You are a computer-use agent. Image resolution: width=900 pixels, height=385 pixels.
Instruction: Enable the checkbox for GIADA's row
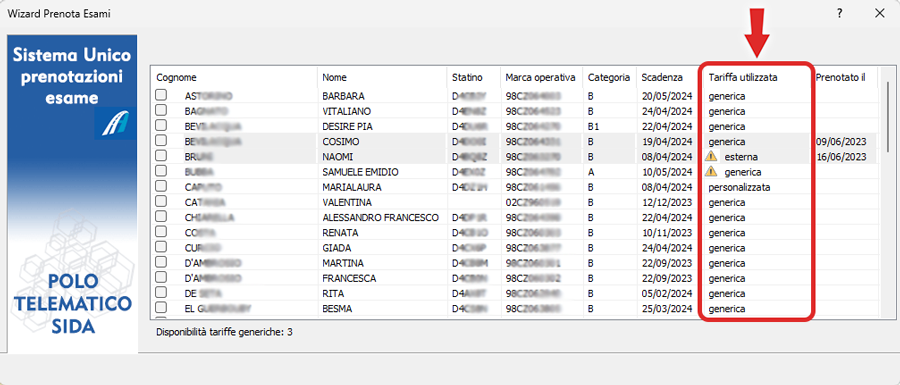161,247
